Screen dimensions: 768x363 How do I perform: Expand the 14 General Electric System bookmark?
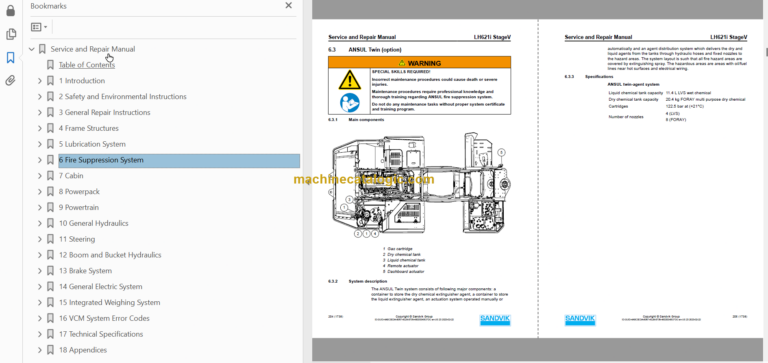(40, 287)
